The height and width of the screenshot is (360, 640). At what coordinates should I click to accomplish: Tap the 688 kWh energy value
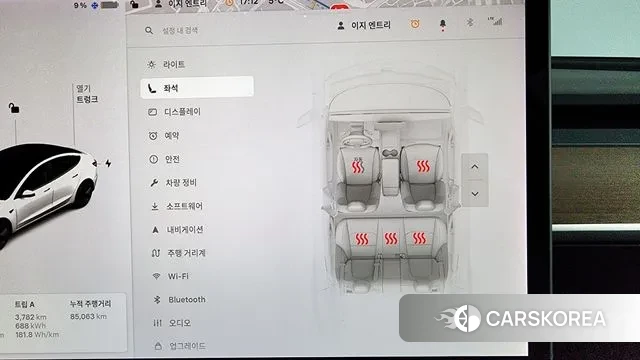coord(31,326)
